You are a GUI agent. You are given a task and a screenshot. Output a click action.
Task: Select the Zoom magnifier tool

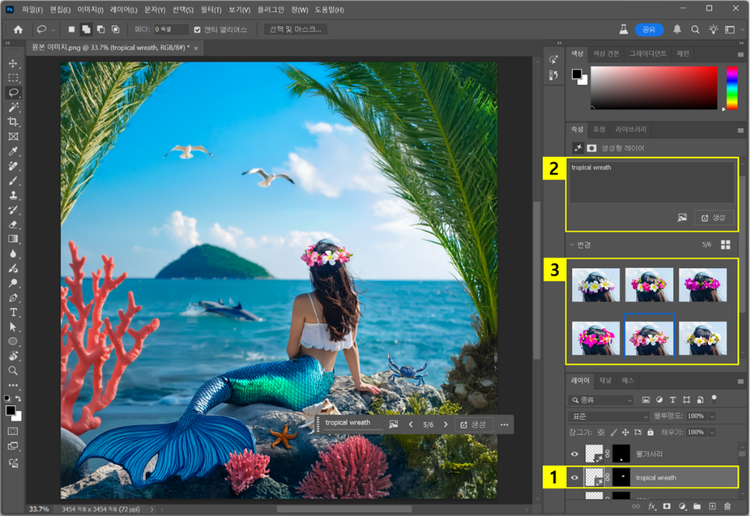tap(13, 370)
